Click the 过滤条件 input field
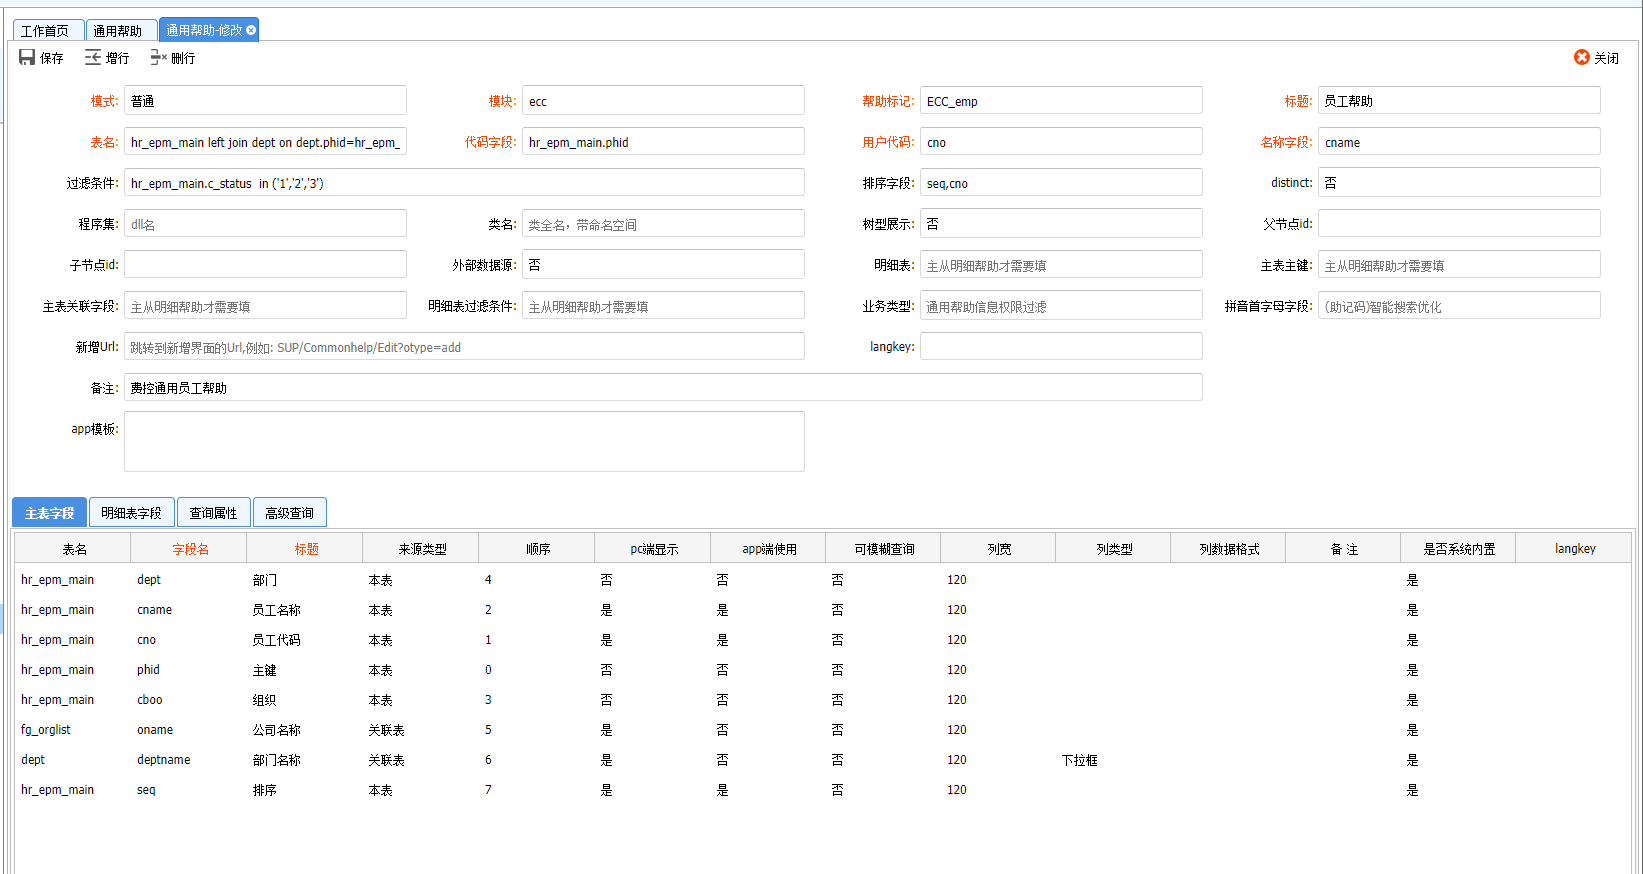Image resolution: width=1643 pixels, height=874 pixels. 464,182
